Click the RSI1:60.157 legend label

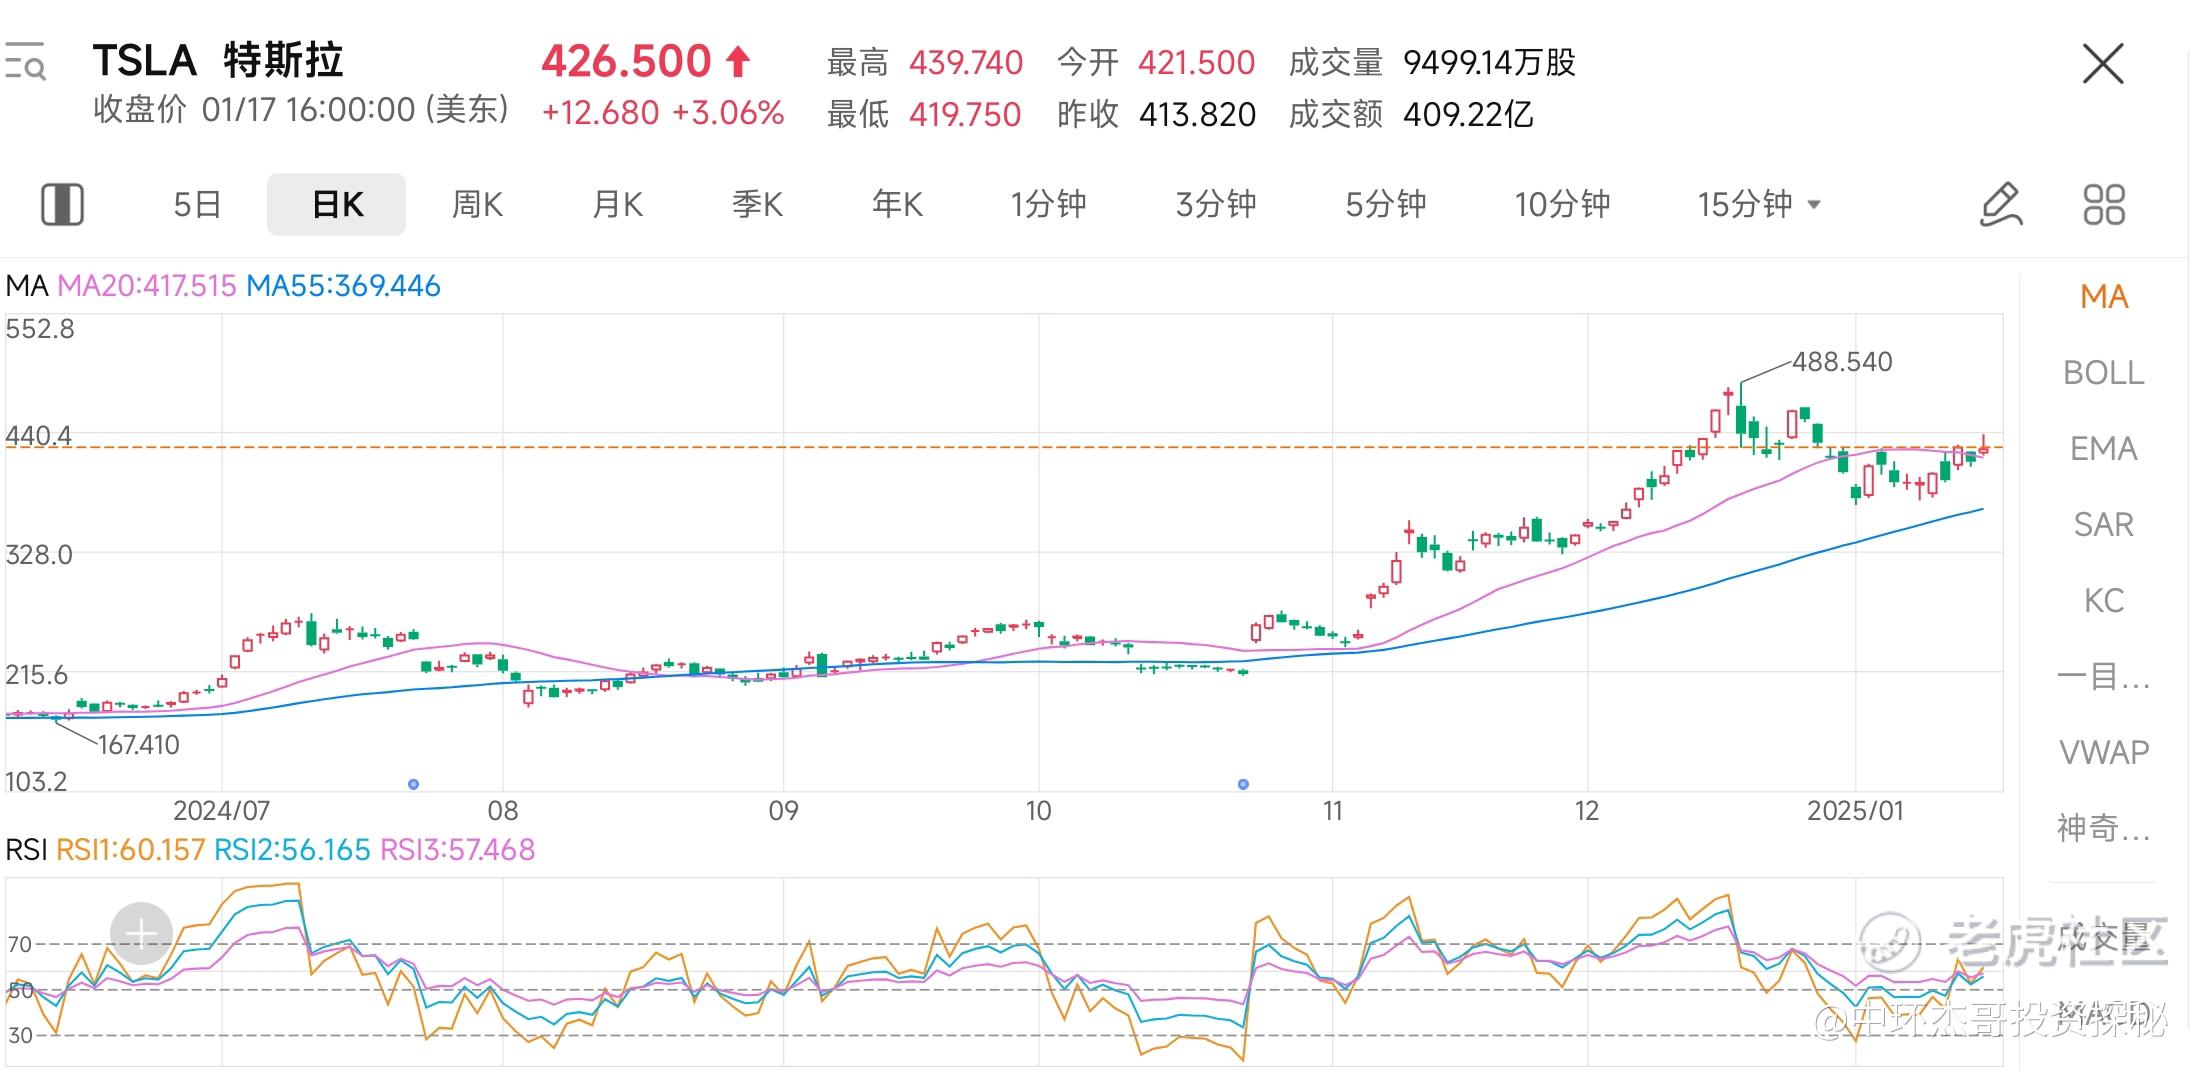pyautogui.click(x=131, y=850)
